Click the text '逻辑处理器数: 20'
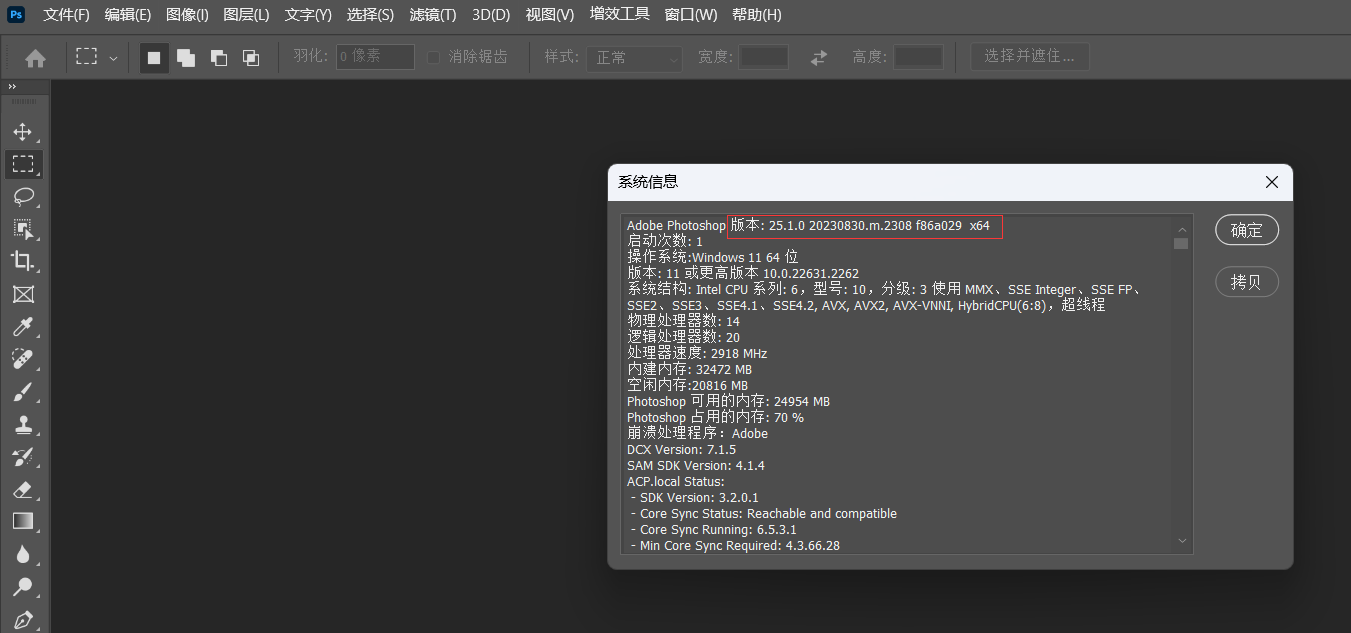Screen dimensions: 1351x633 point(683,337)
